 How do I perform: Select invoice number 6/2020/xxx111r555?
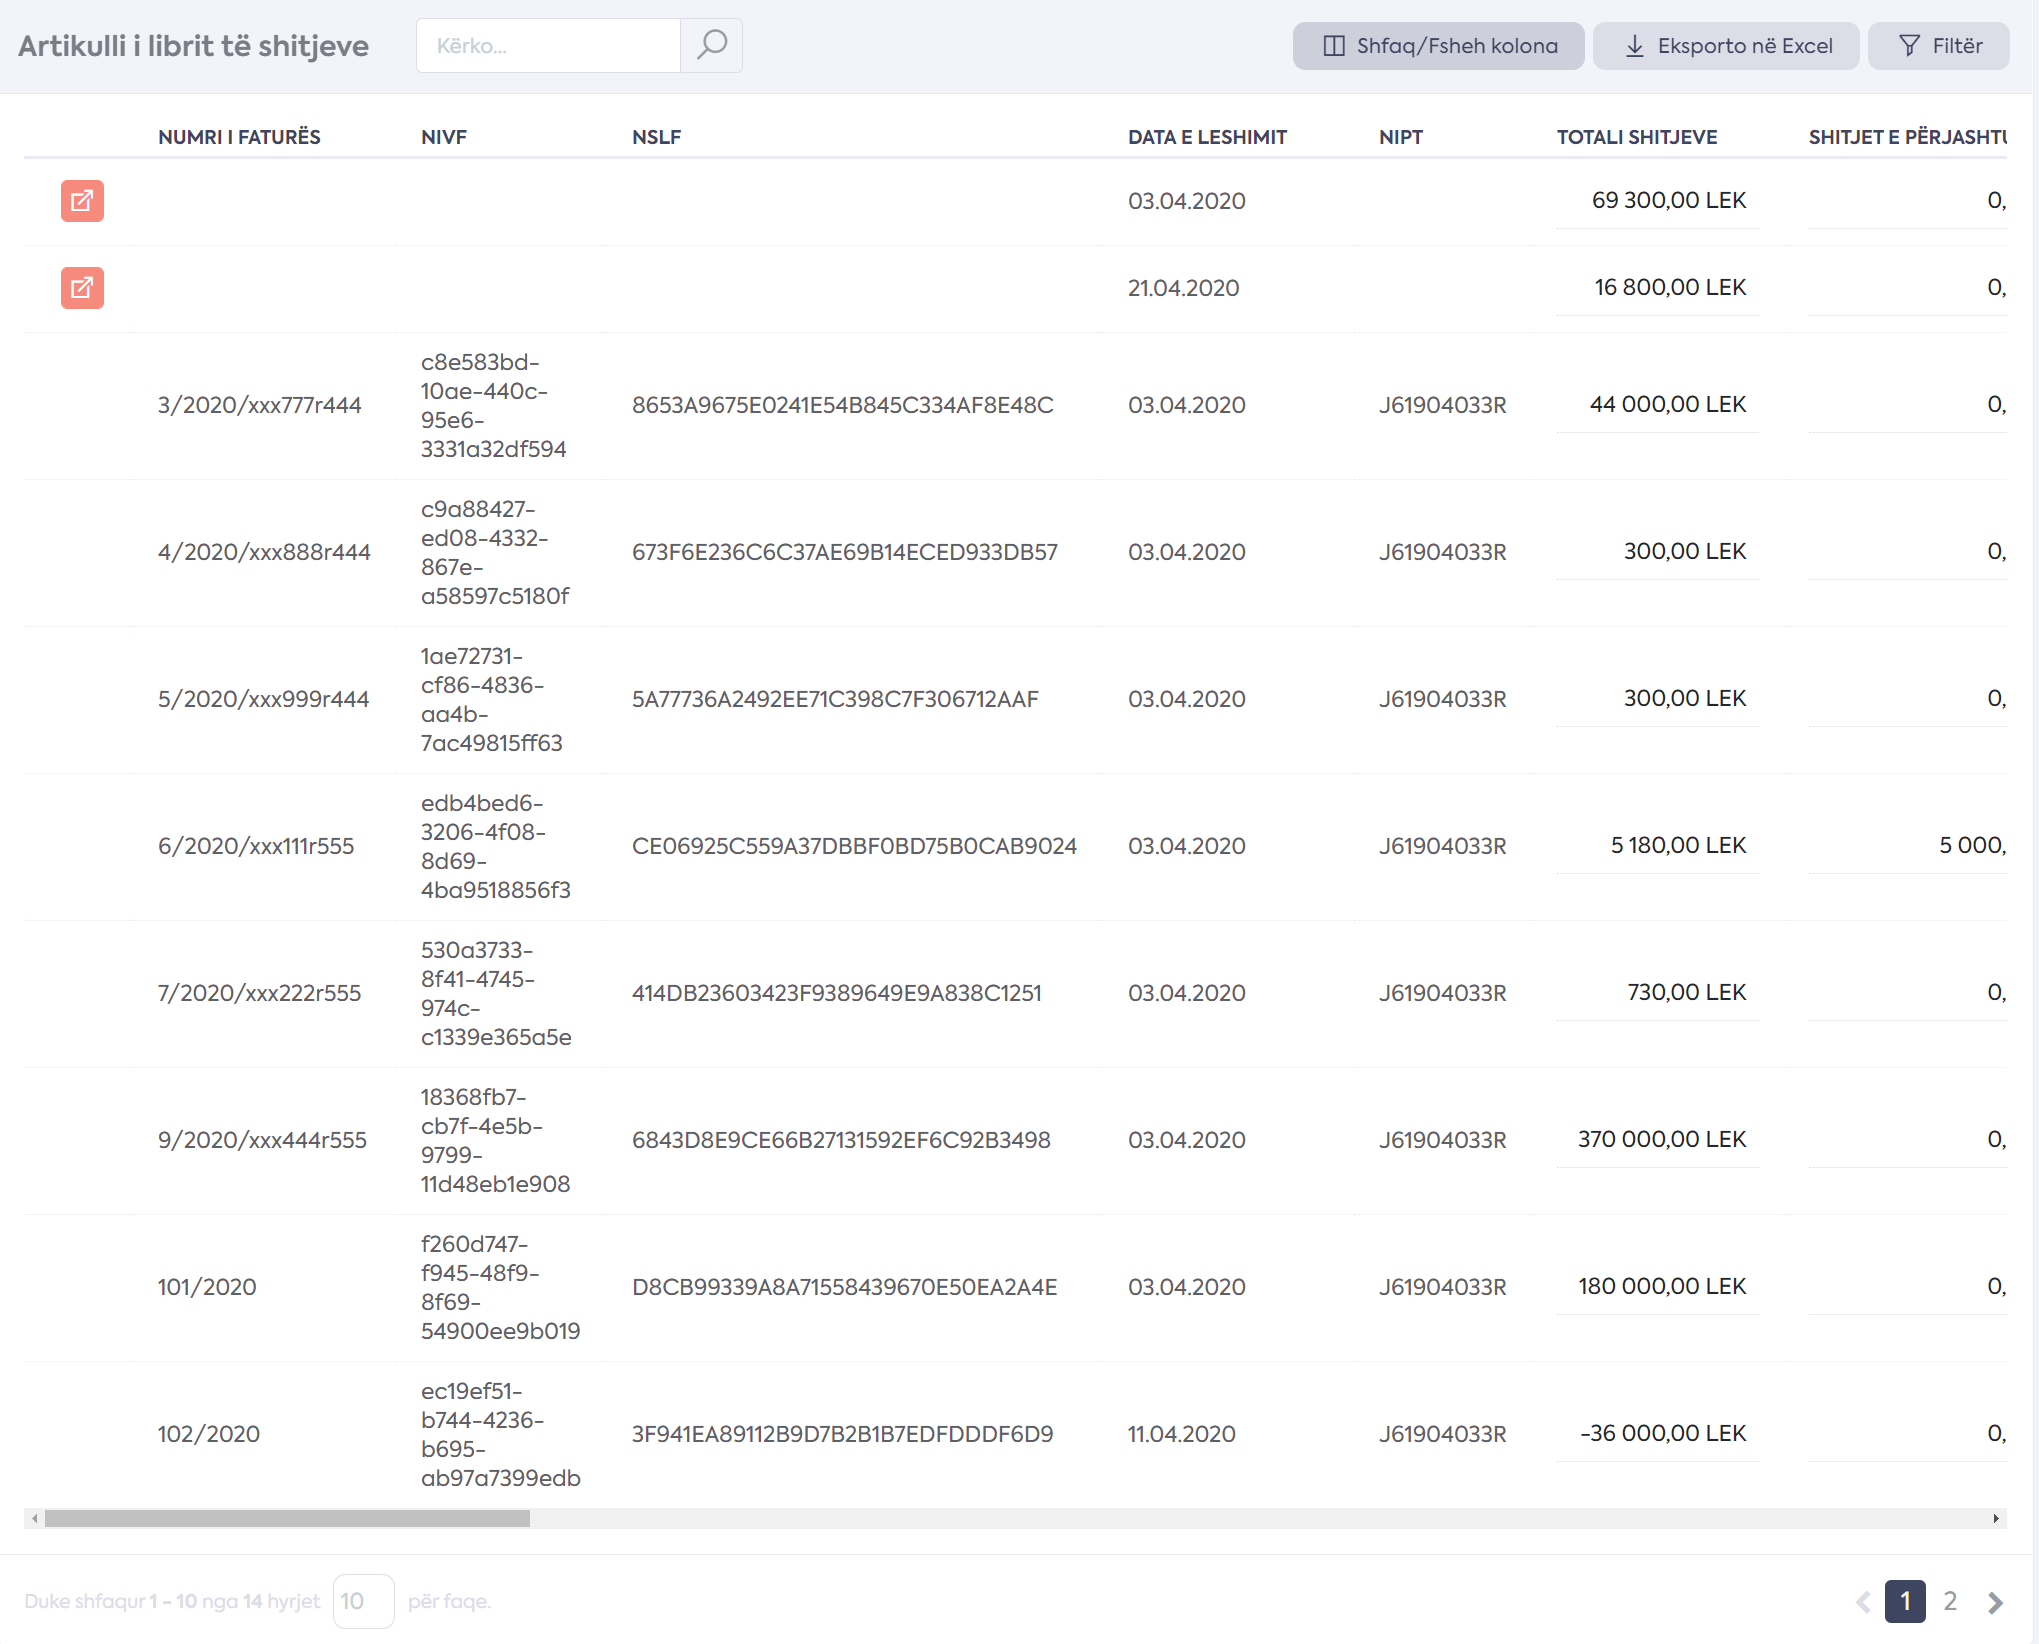pos(256,846)
